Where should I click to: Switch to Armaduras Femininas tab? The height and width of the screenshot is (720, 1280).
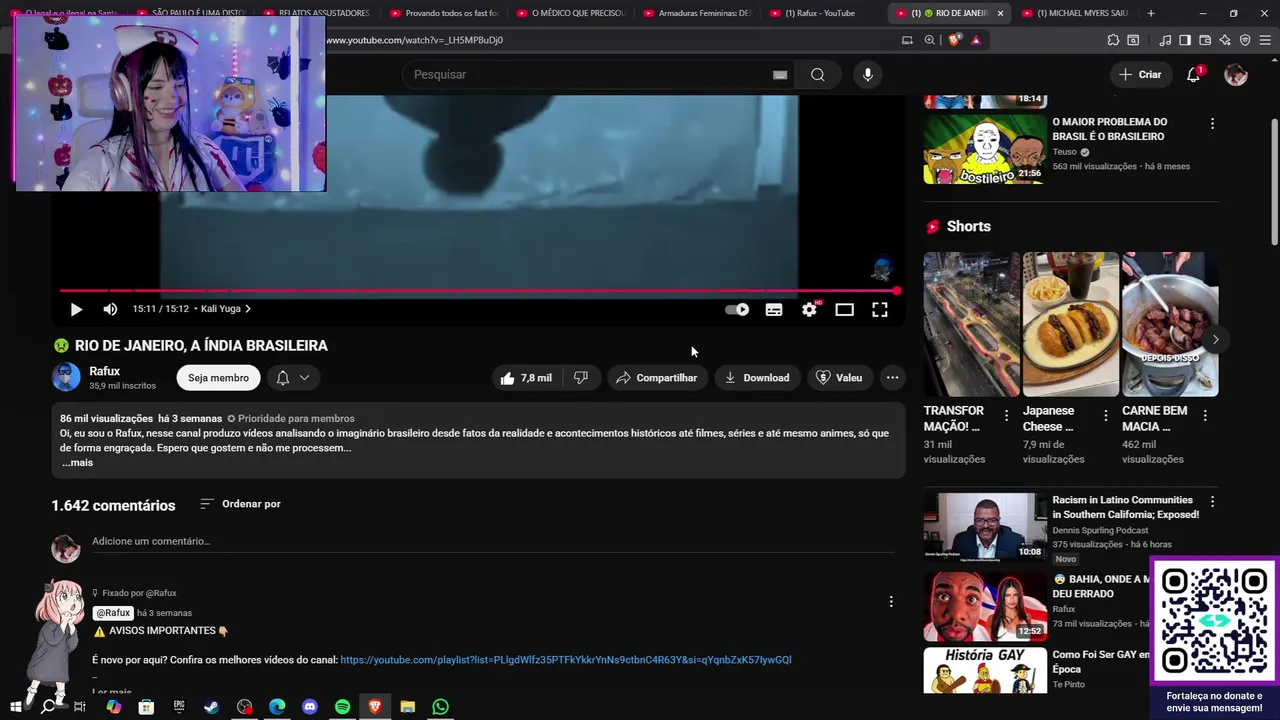697,13
